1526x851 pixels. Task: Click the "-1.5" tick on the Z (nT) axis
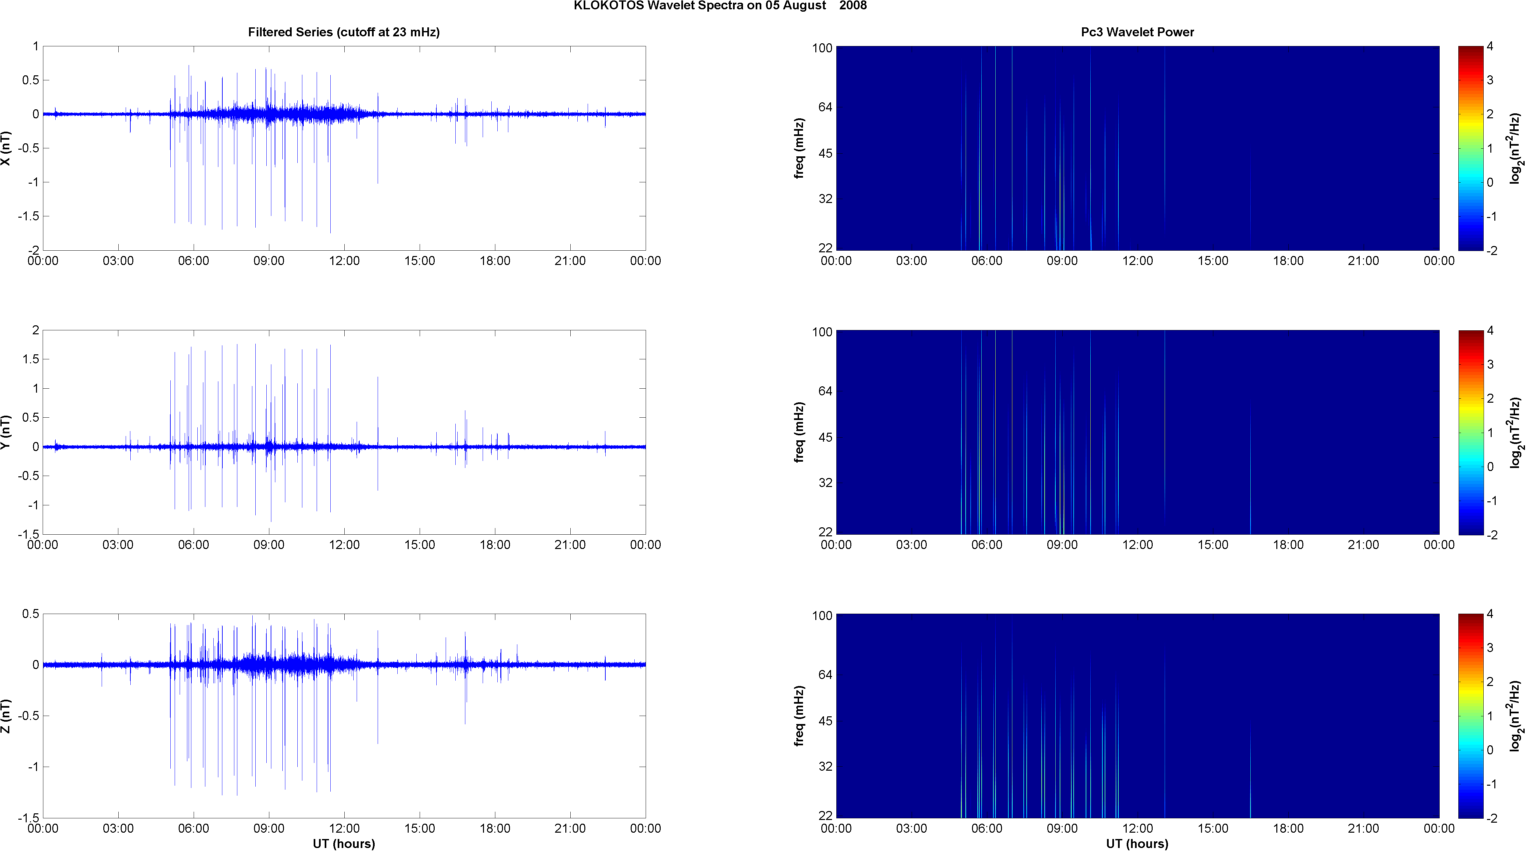(x=29, y=818)
